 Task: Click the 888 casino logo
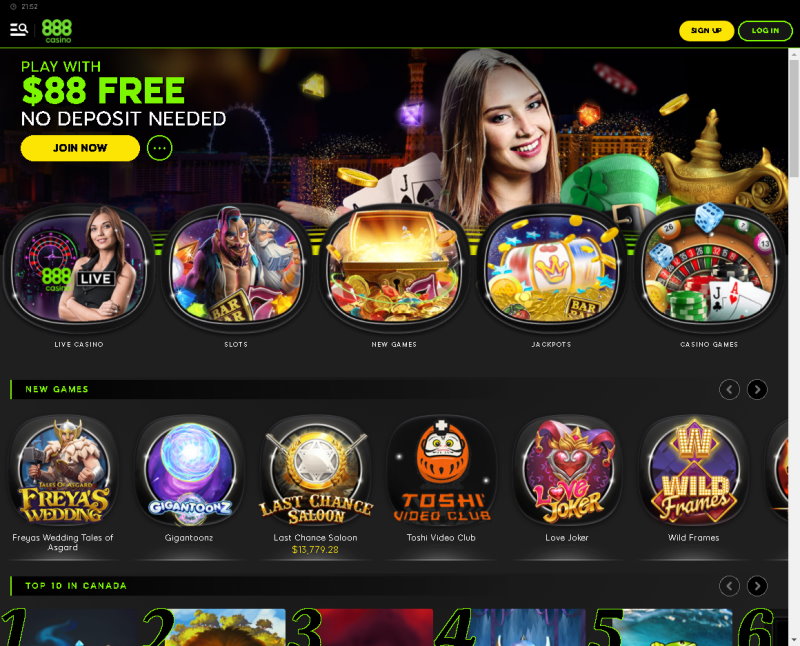57,31
